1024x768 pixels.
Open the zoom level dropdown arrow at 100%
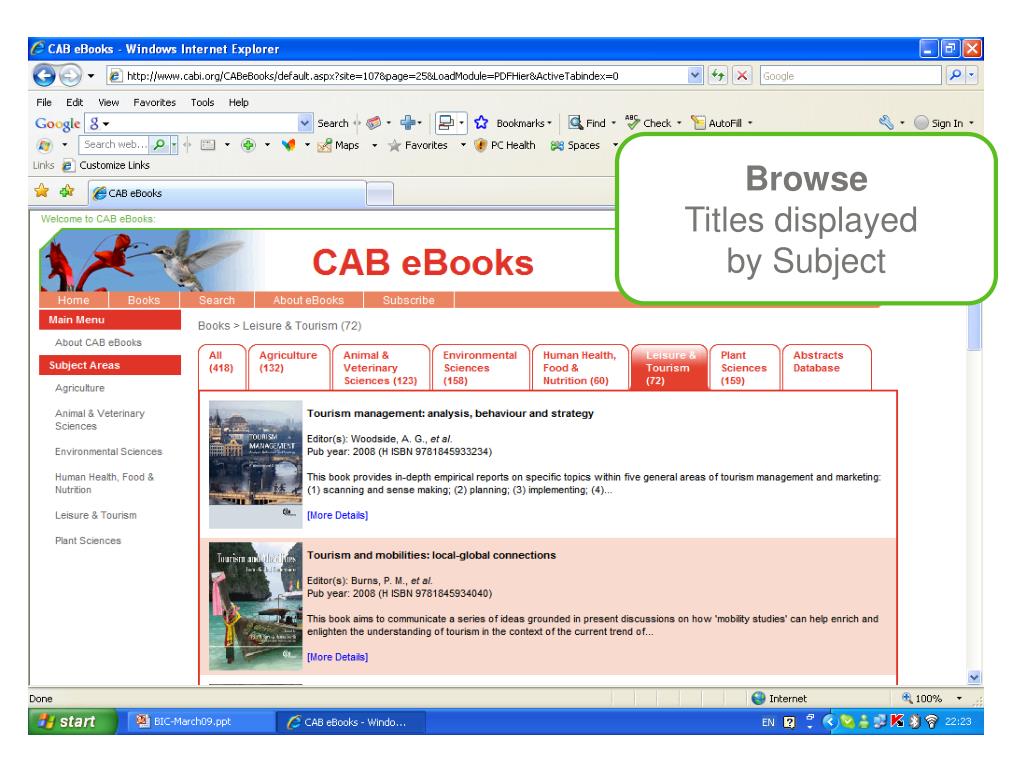pos(959,698)
